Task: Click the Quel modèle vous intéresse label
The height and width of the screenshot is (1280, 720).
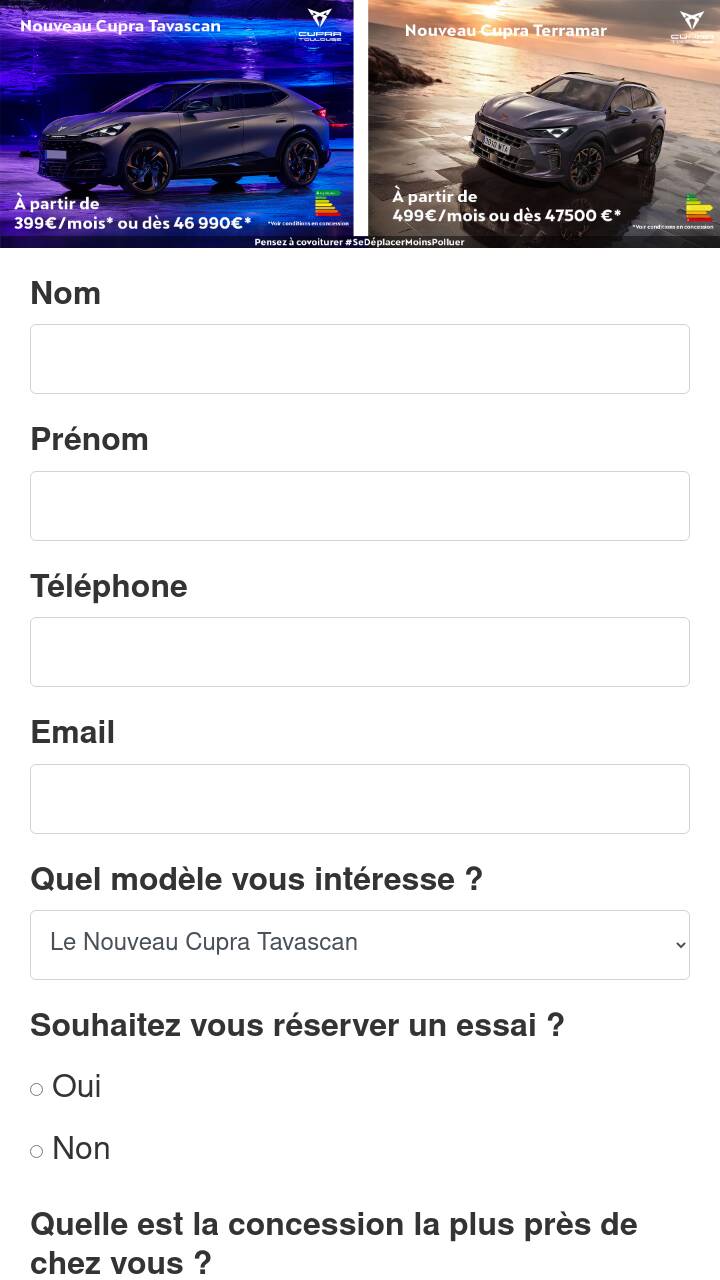Action: click(x=256, y=879)
